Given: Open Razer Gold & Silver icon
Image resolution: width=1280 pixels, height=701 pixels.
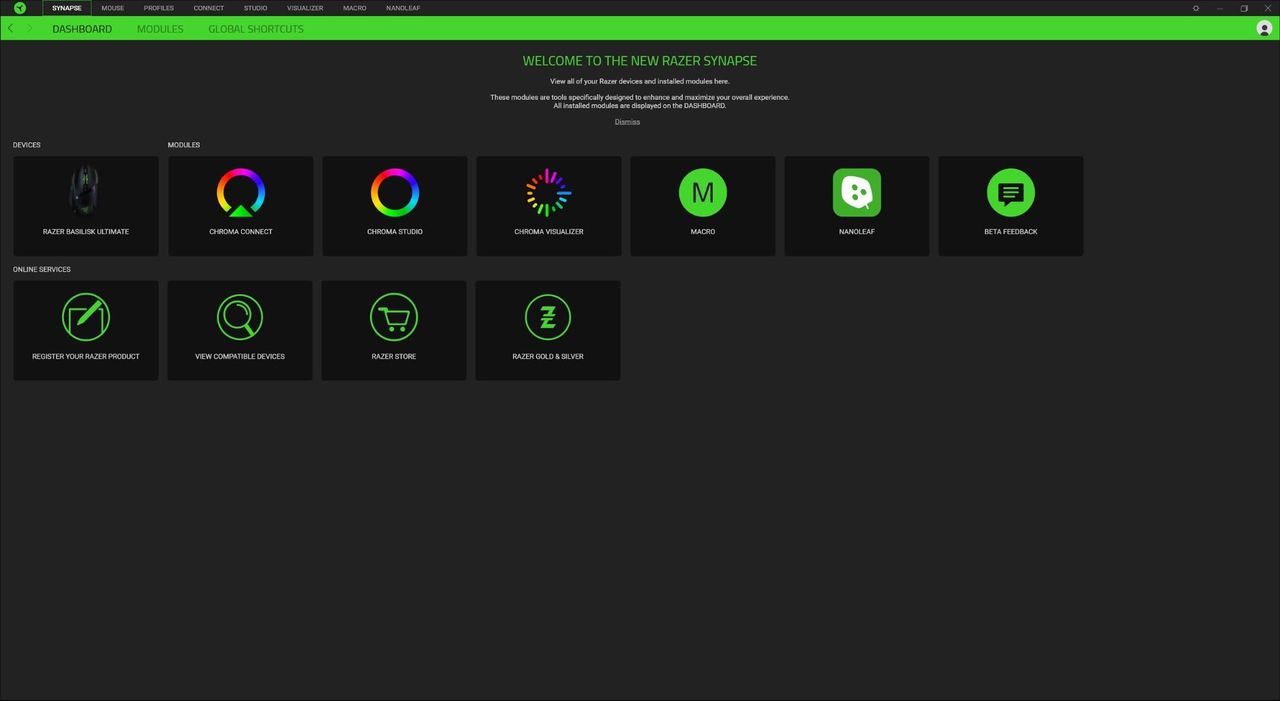Looking at the screenshot, I should [548, 317].
